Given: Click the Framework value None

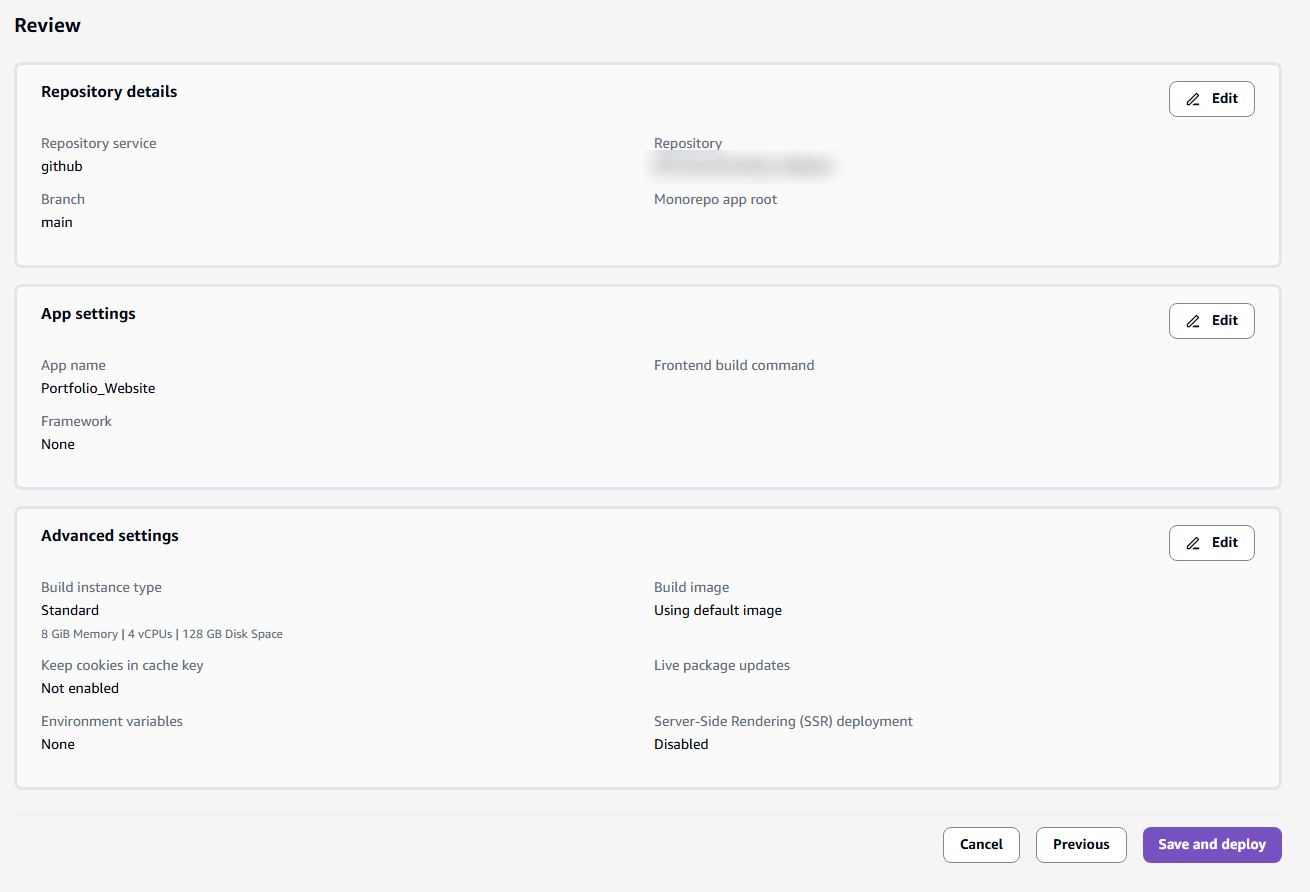Looking at the screenshot, I should [x=57, y=444].
